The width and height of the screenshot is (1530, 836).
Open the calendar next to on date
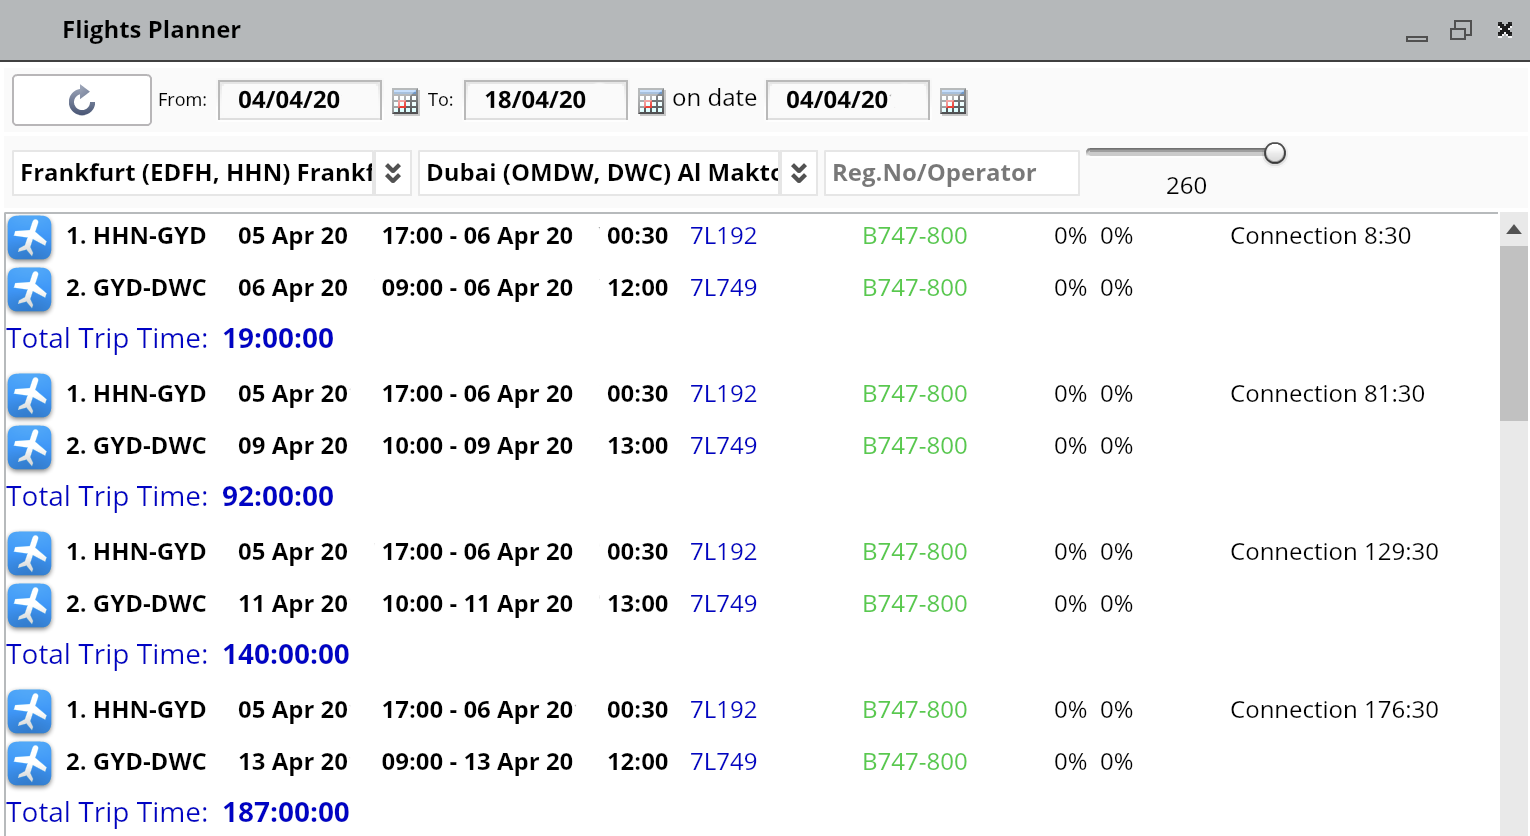click(952, 100)
